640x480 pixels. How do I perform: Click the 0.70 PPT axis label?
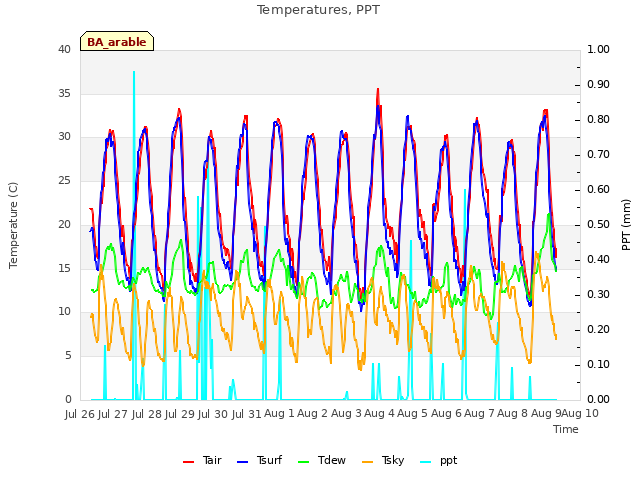(x=598, y=154)
